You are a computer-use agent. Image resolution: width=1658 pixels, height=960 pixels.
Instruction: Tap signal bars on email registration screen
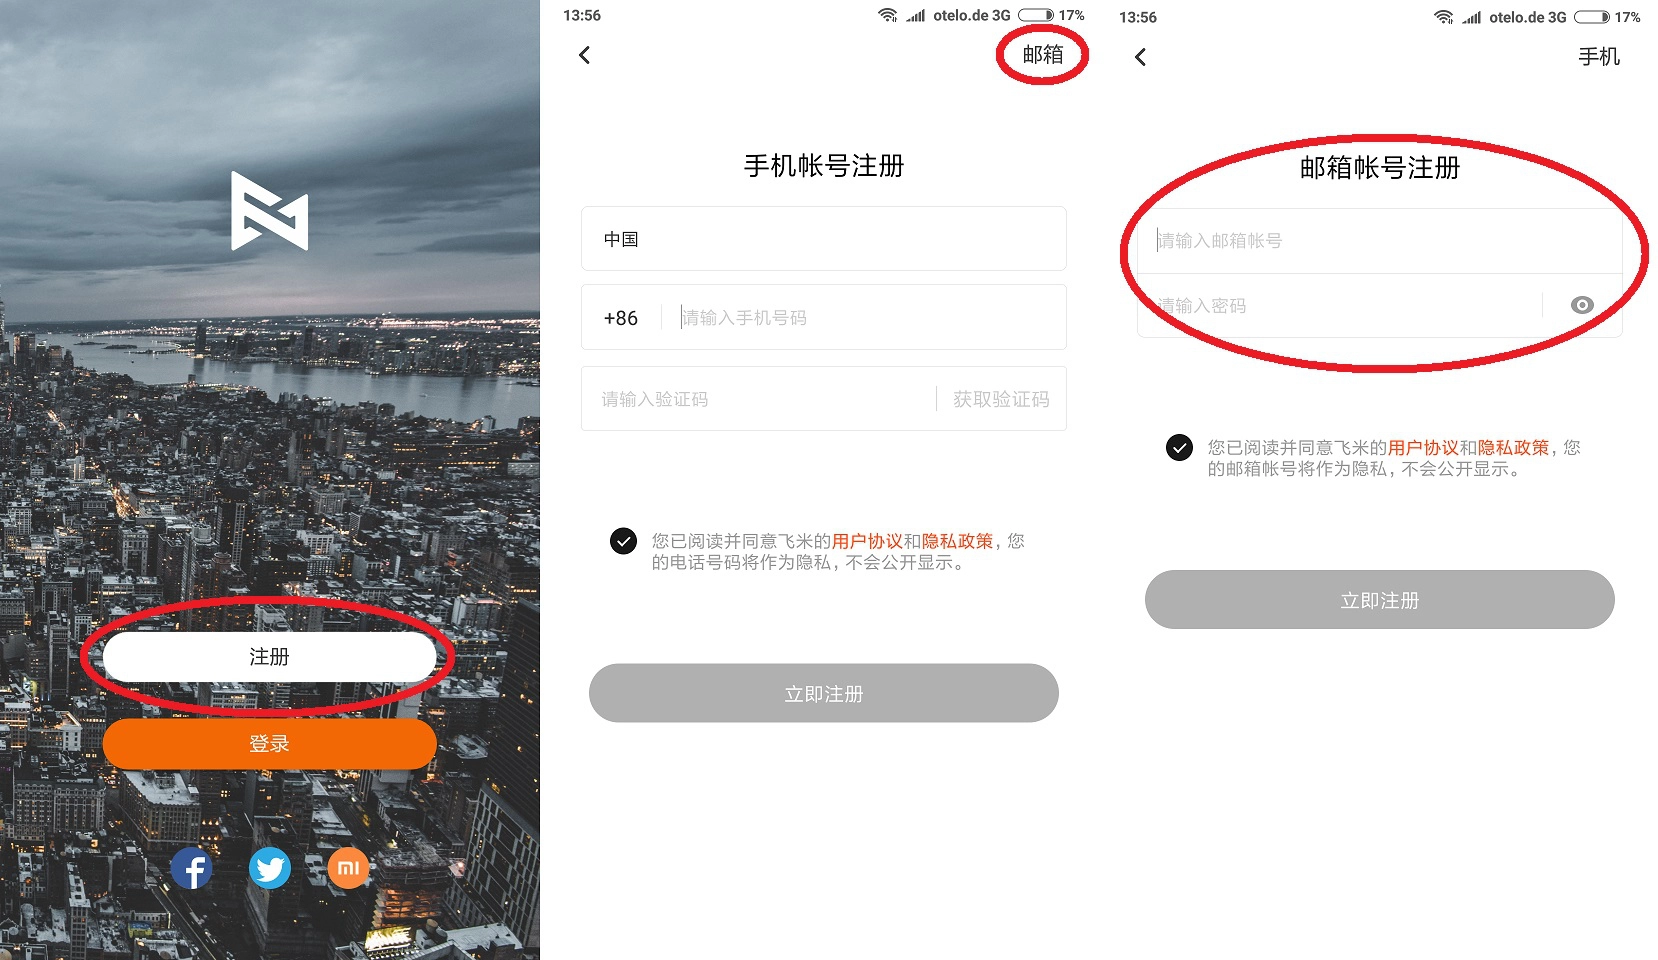(1471, 17)
